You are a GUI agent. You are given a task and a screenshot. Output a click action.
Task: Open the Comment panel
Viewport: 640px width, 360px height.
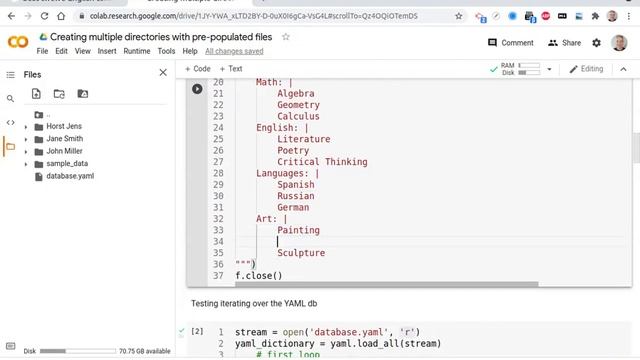coord(511,43)
